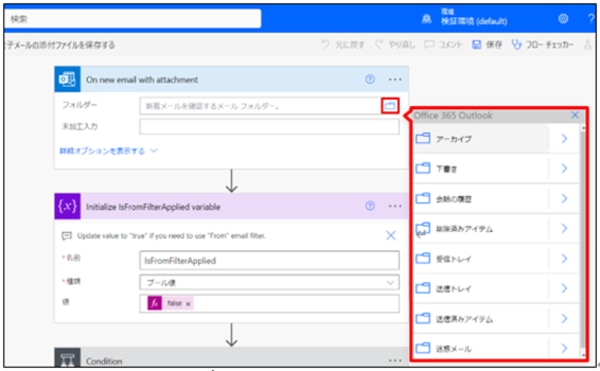
Task: Click the 未加工入力 input field
Action: tap(269, 127)
